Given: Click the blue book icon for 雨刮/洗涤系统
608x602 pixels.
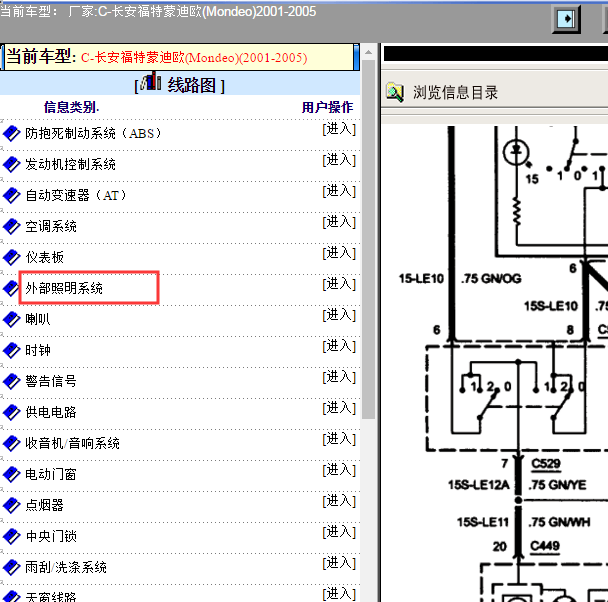Looking at the screenshot, I should coord(11,568).
